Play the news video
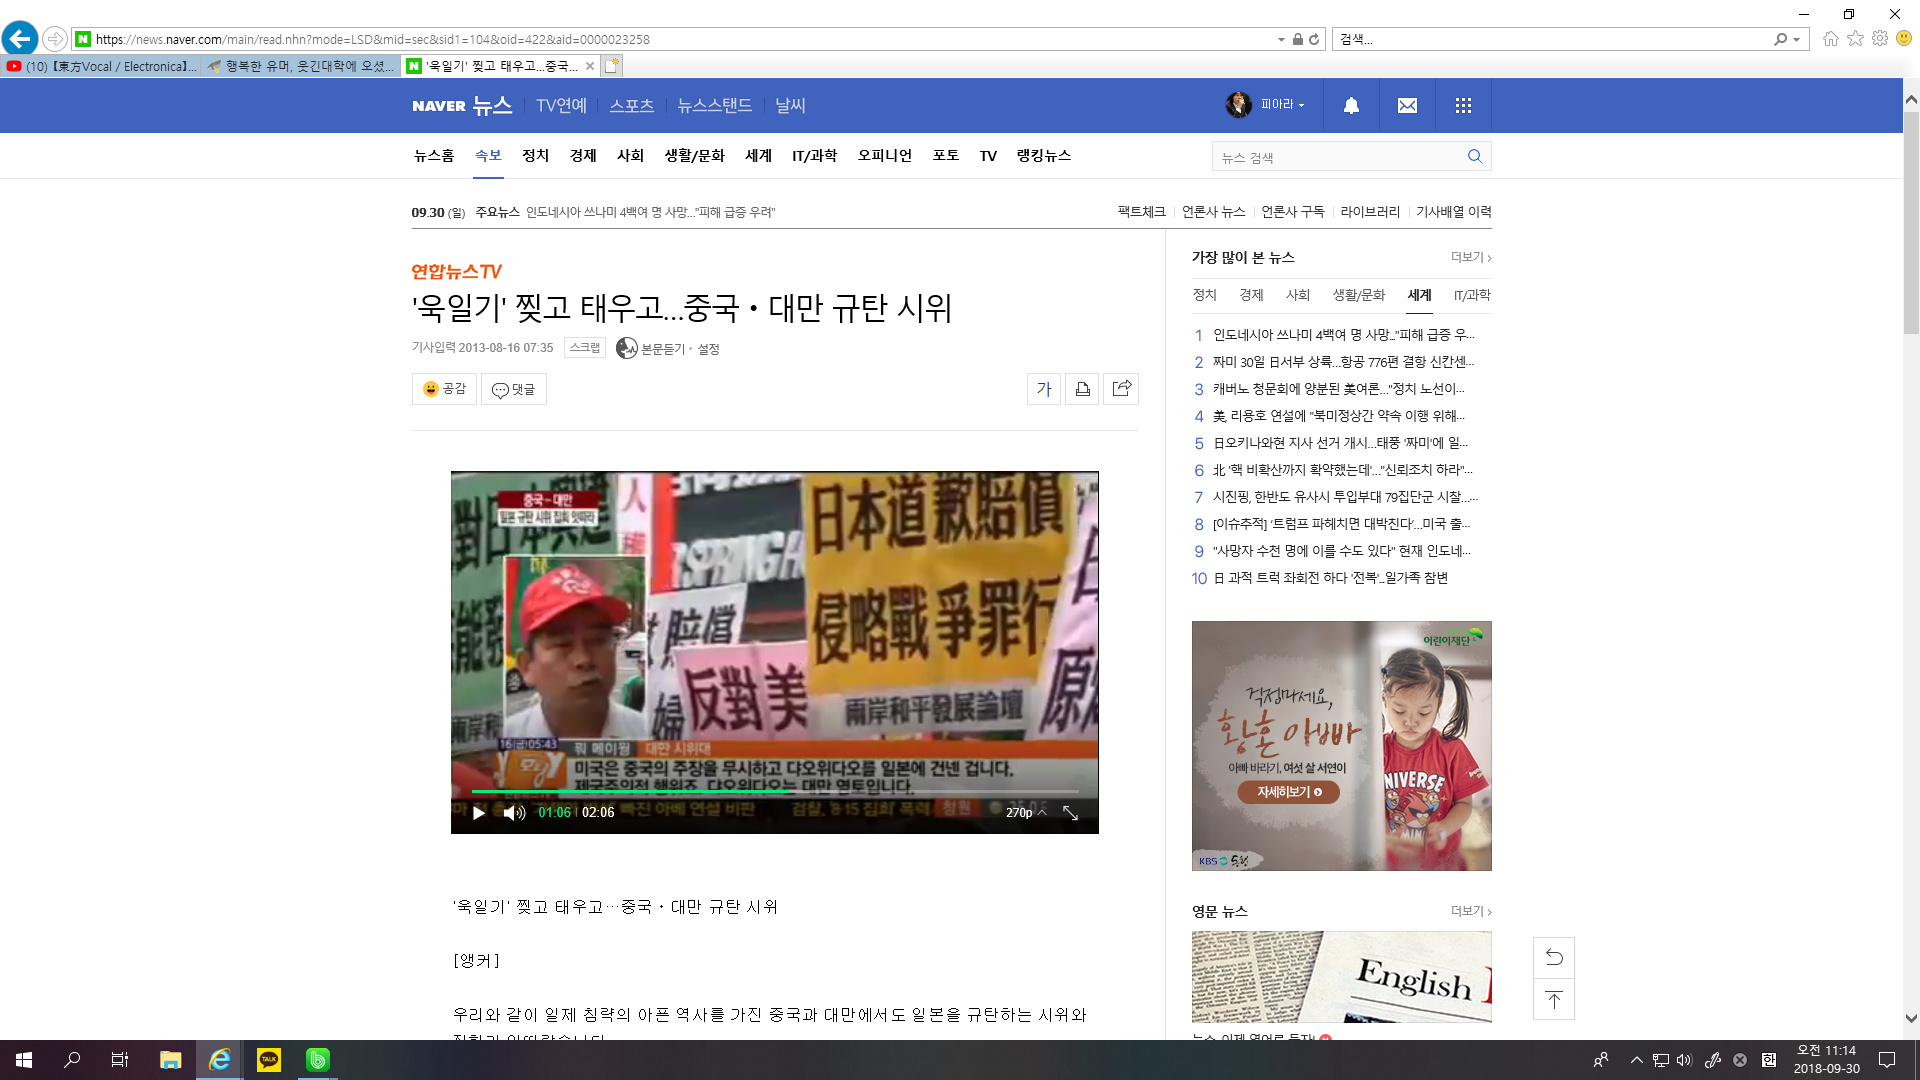 click(479, 813)
